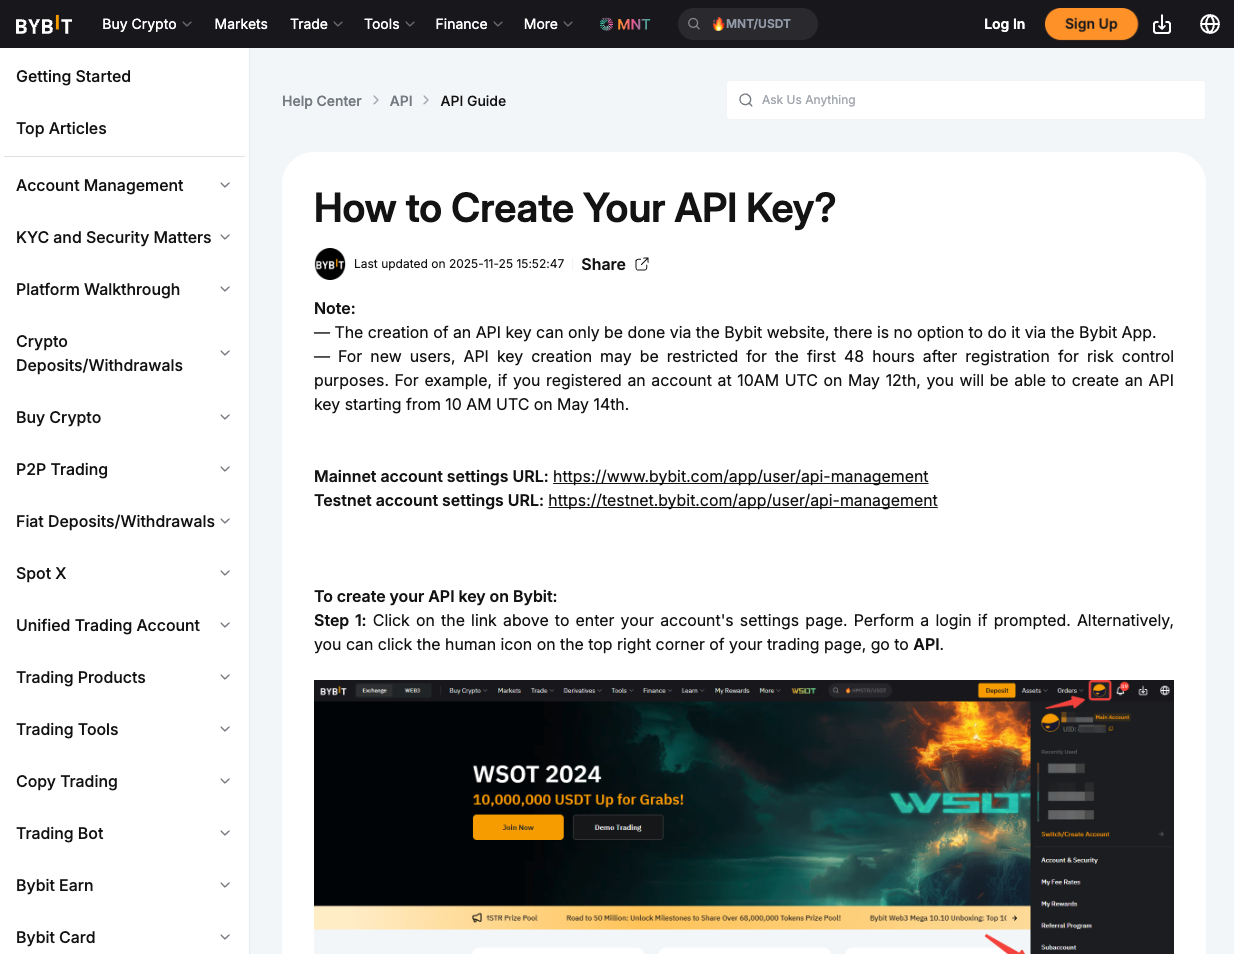Click the MNT token icon
The width and height of the screenshot is (1234, 954).
click(606, 24)
